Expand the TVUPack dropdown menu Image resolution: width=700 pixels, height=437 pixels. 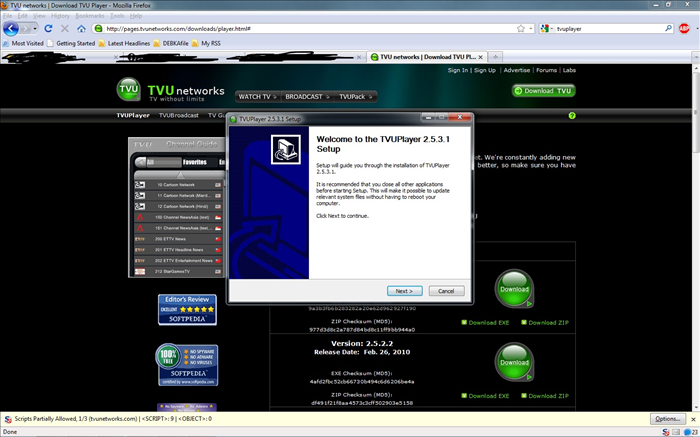[355, 96]
